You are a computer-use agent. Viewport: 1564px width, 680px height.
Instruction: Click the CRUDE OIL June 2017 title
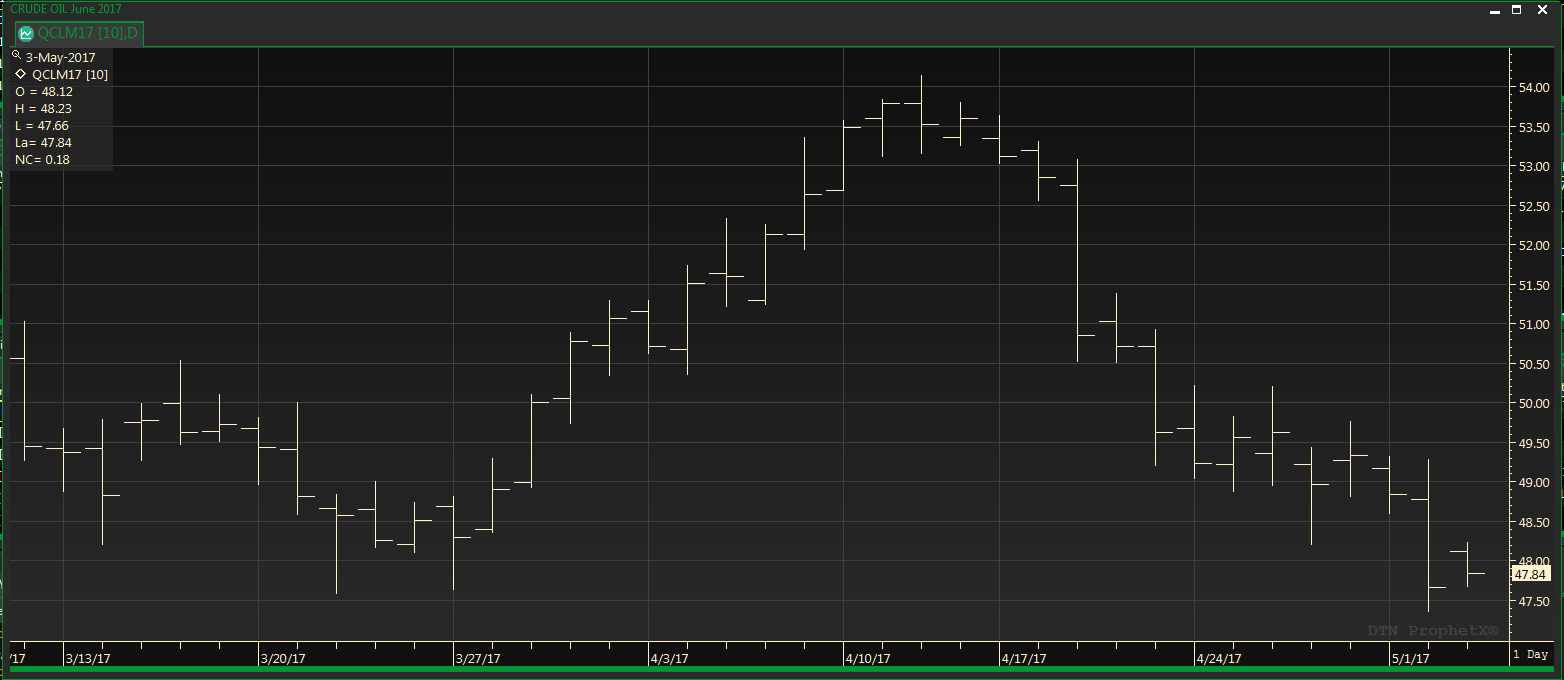pos(66,9)
